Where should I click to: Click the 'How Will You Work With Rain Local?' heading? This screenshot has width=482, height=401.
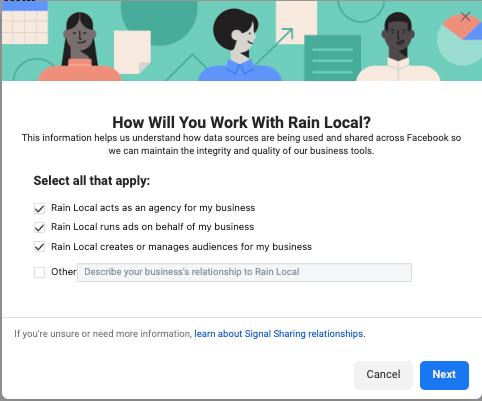point(241,122)
